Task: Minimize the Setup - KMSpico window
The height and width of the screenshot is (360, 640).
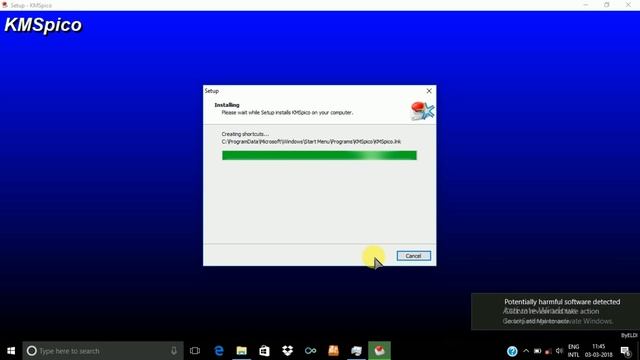Action: coord(586,5)
